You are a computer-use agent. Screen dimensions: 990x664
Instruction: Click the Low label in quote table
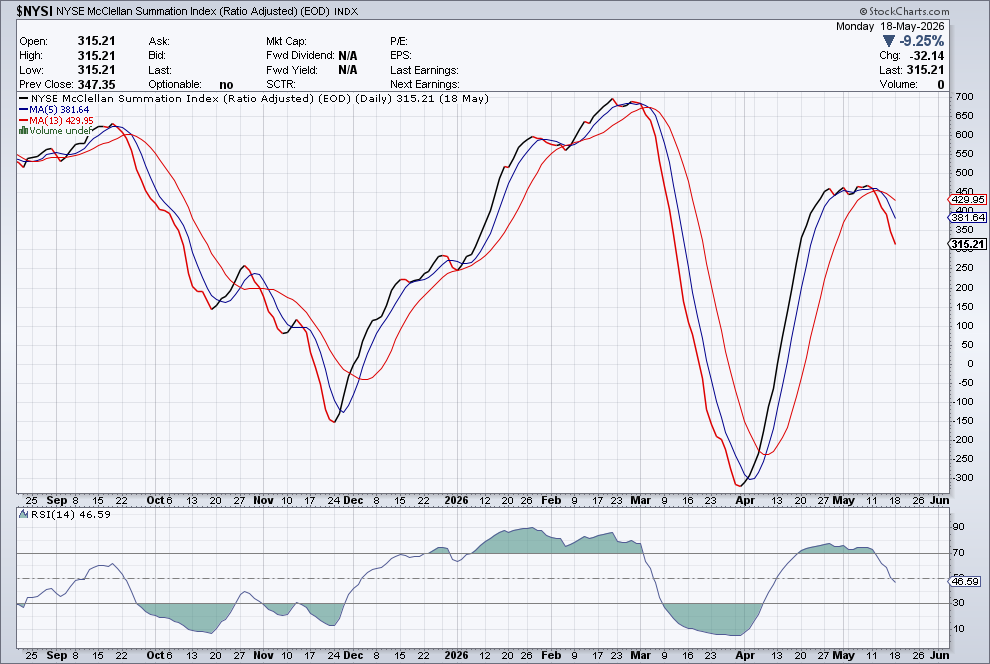point(31,70)
